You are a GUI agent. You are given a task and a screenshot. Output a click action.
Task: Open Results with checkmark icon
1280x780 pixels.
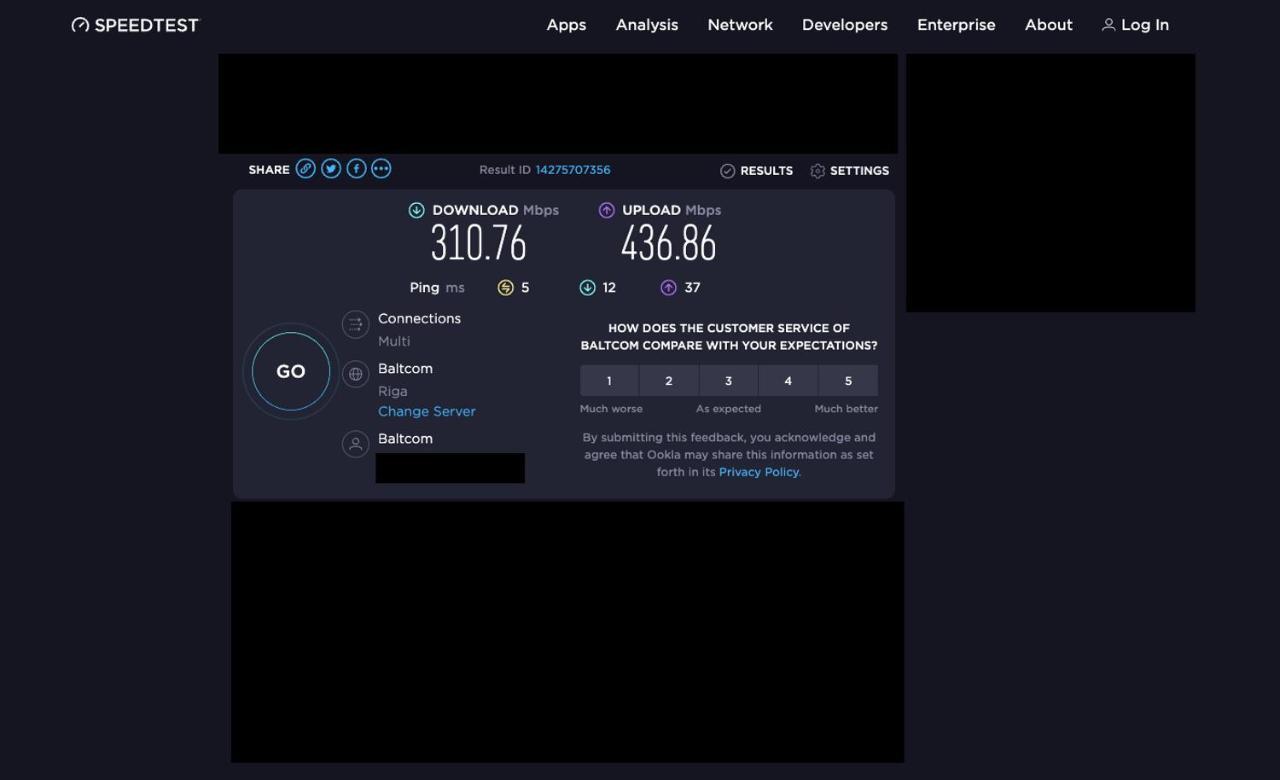click(x=756, y=171)
